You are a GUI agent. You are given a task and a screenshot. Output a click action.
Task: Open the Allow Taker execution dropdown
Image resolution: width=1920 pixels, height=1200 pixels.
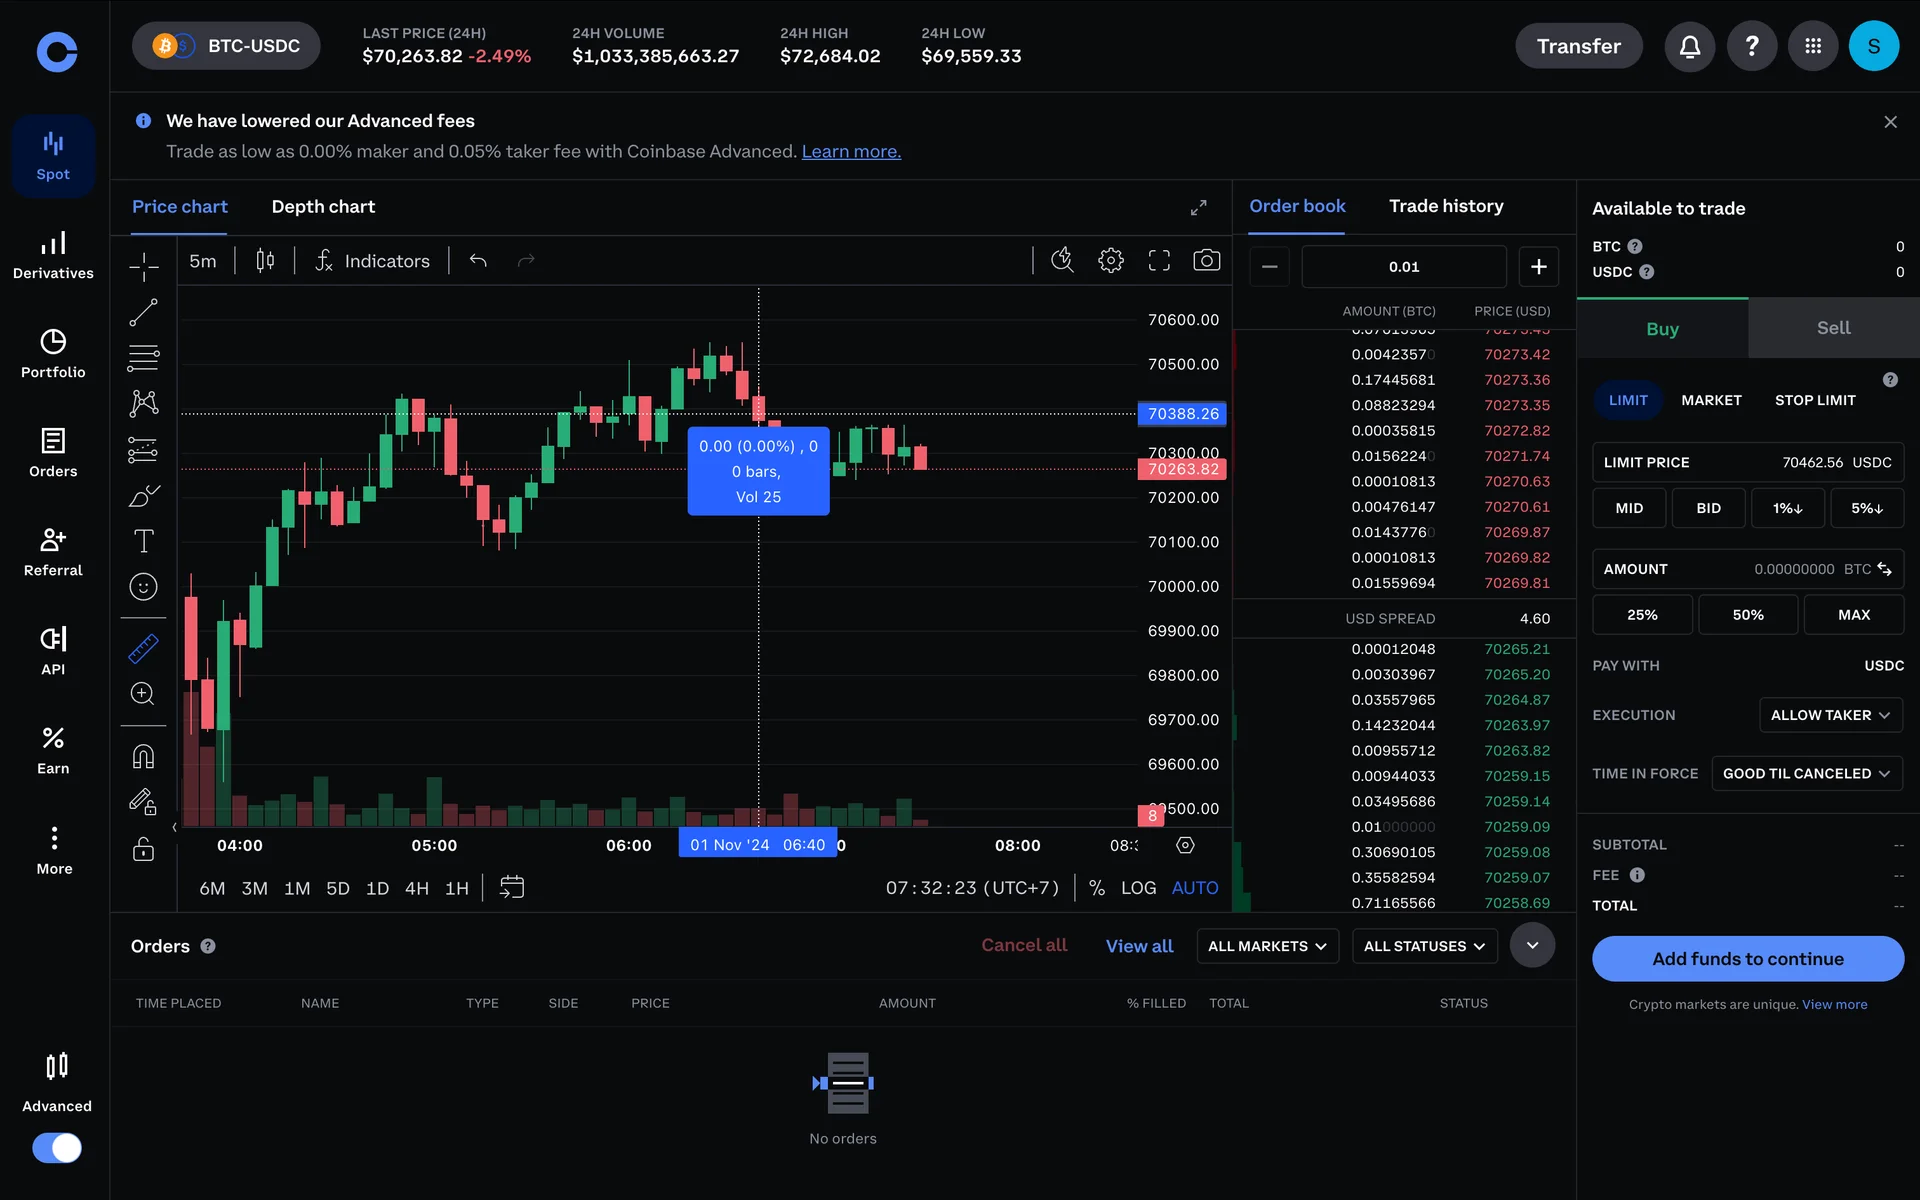click(1830, 715)
